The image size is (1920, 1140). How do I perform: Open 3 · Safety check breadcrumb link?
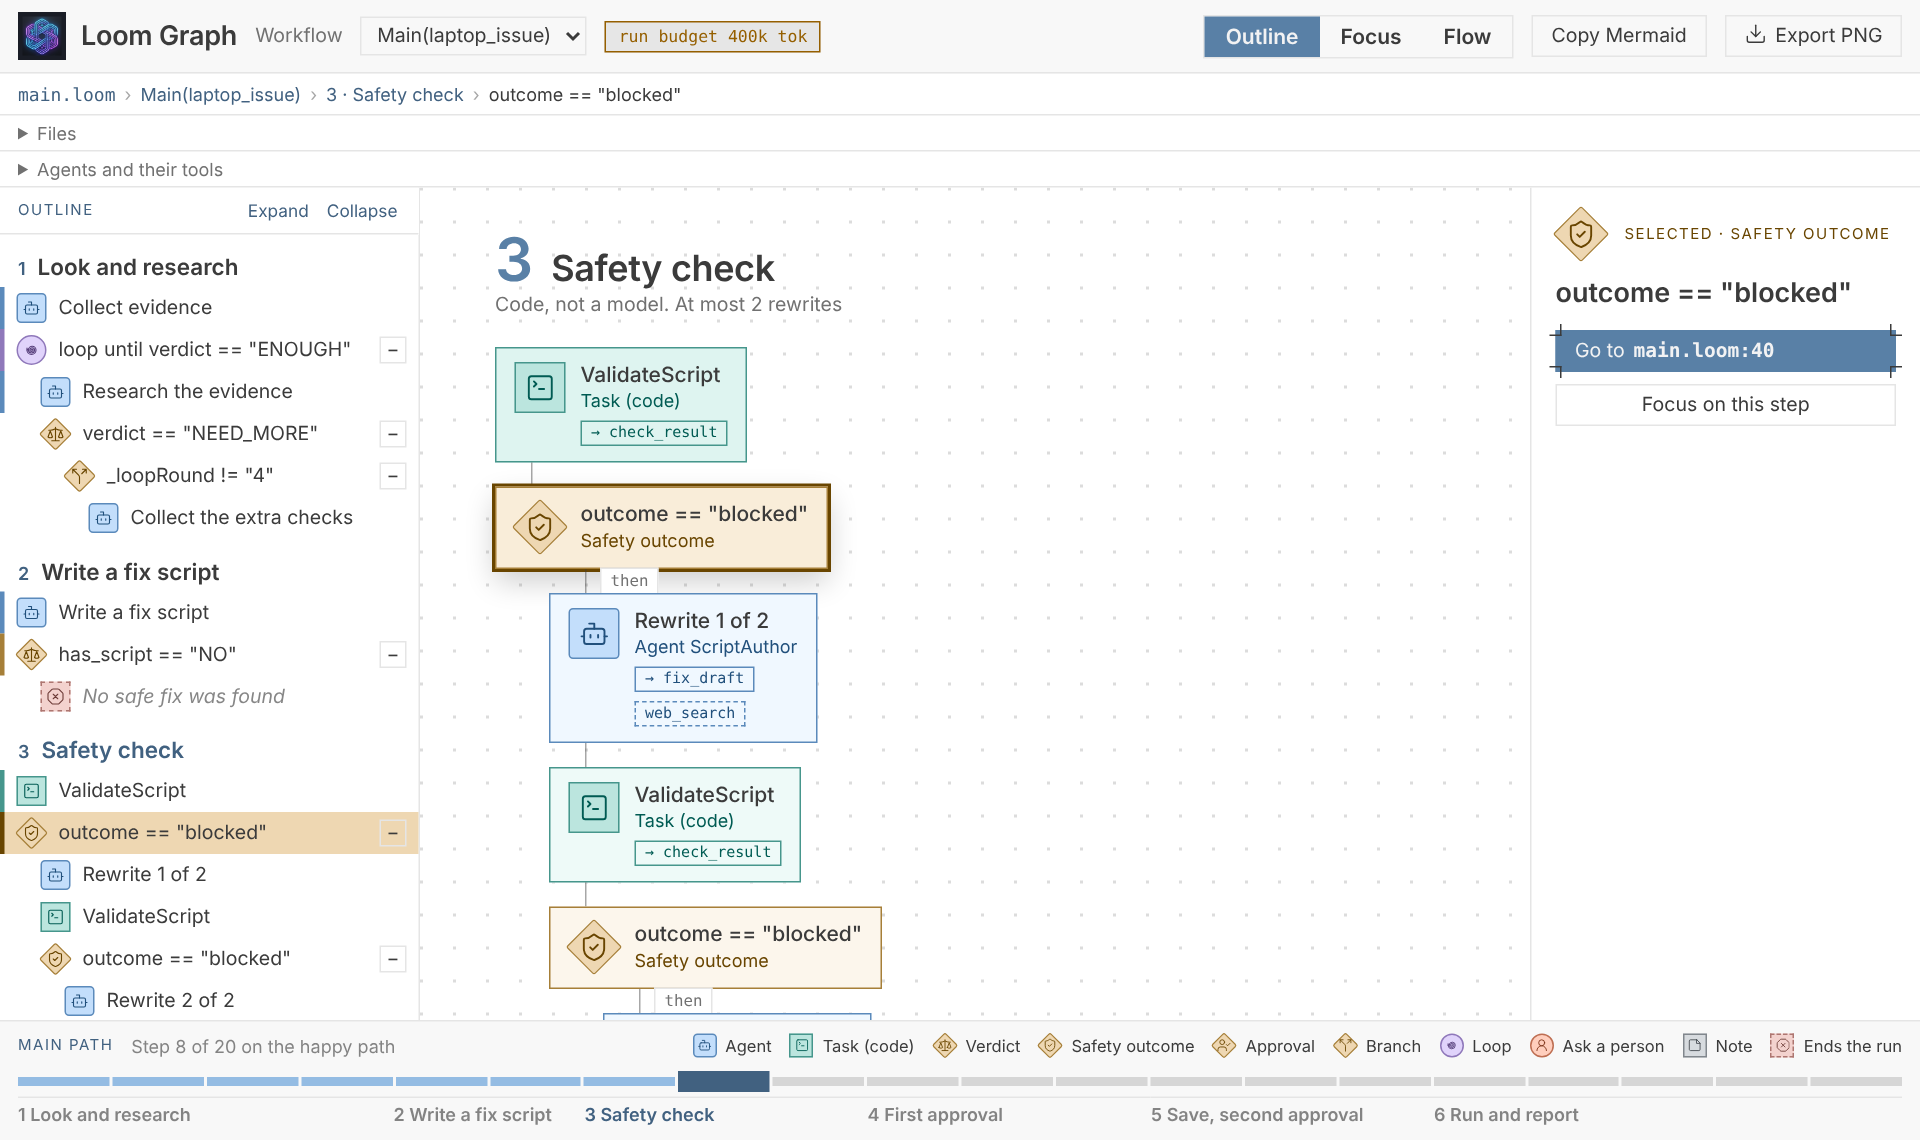(395, 95)
